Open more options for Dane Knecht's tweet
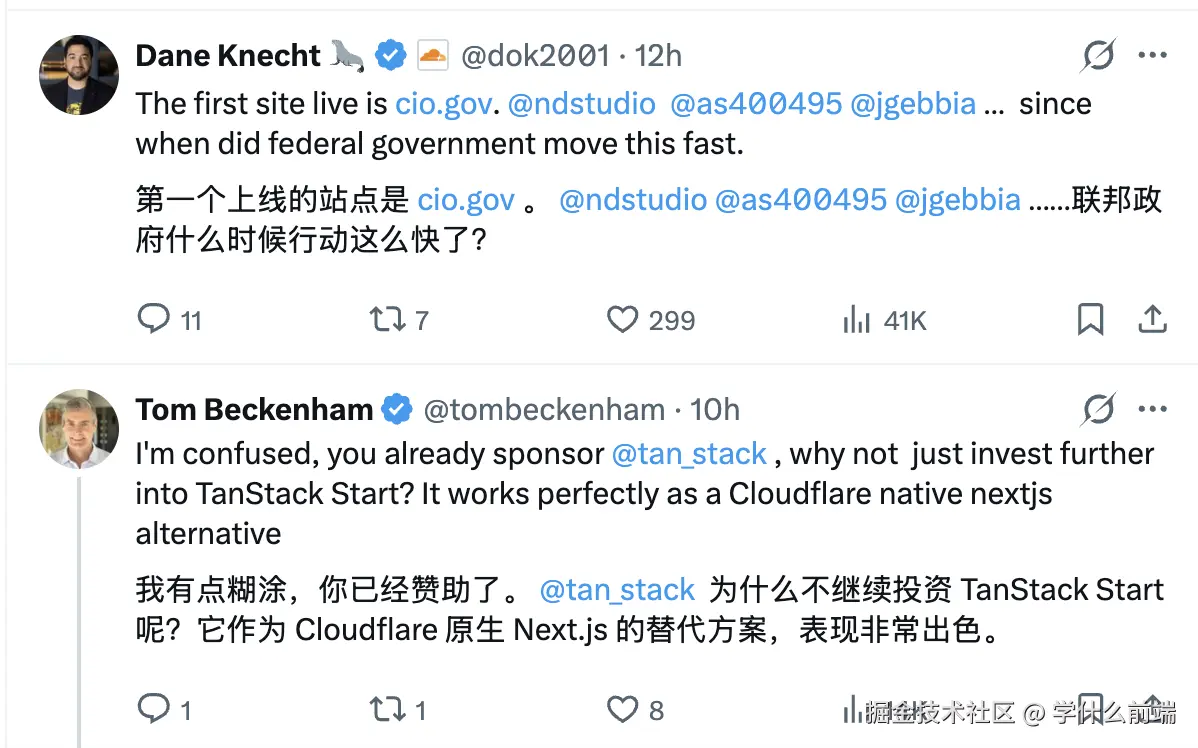1198x748 pixels. point(1153,56)
